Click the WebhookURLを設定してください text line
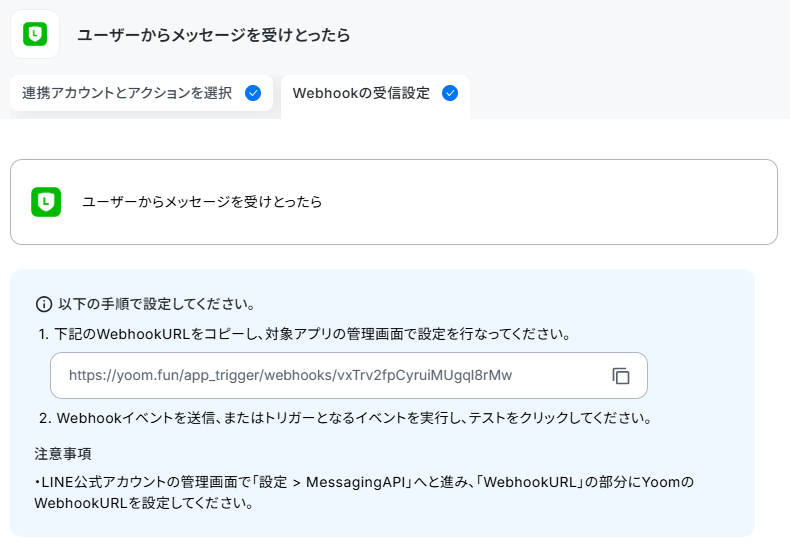The width and height of the screenshot is (790, 552). (x=144, y=503)
